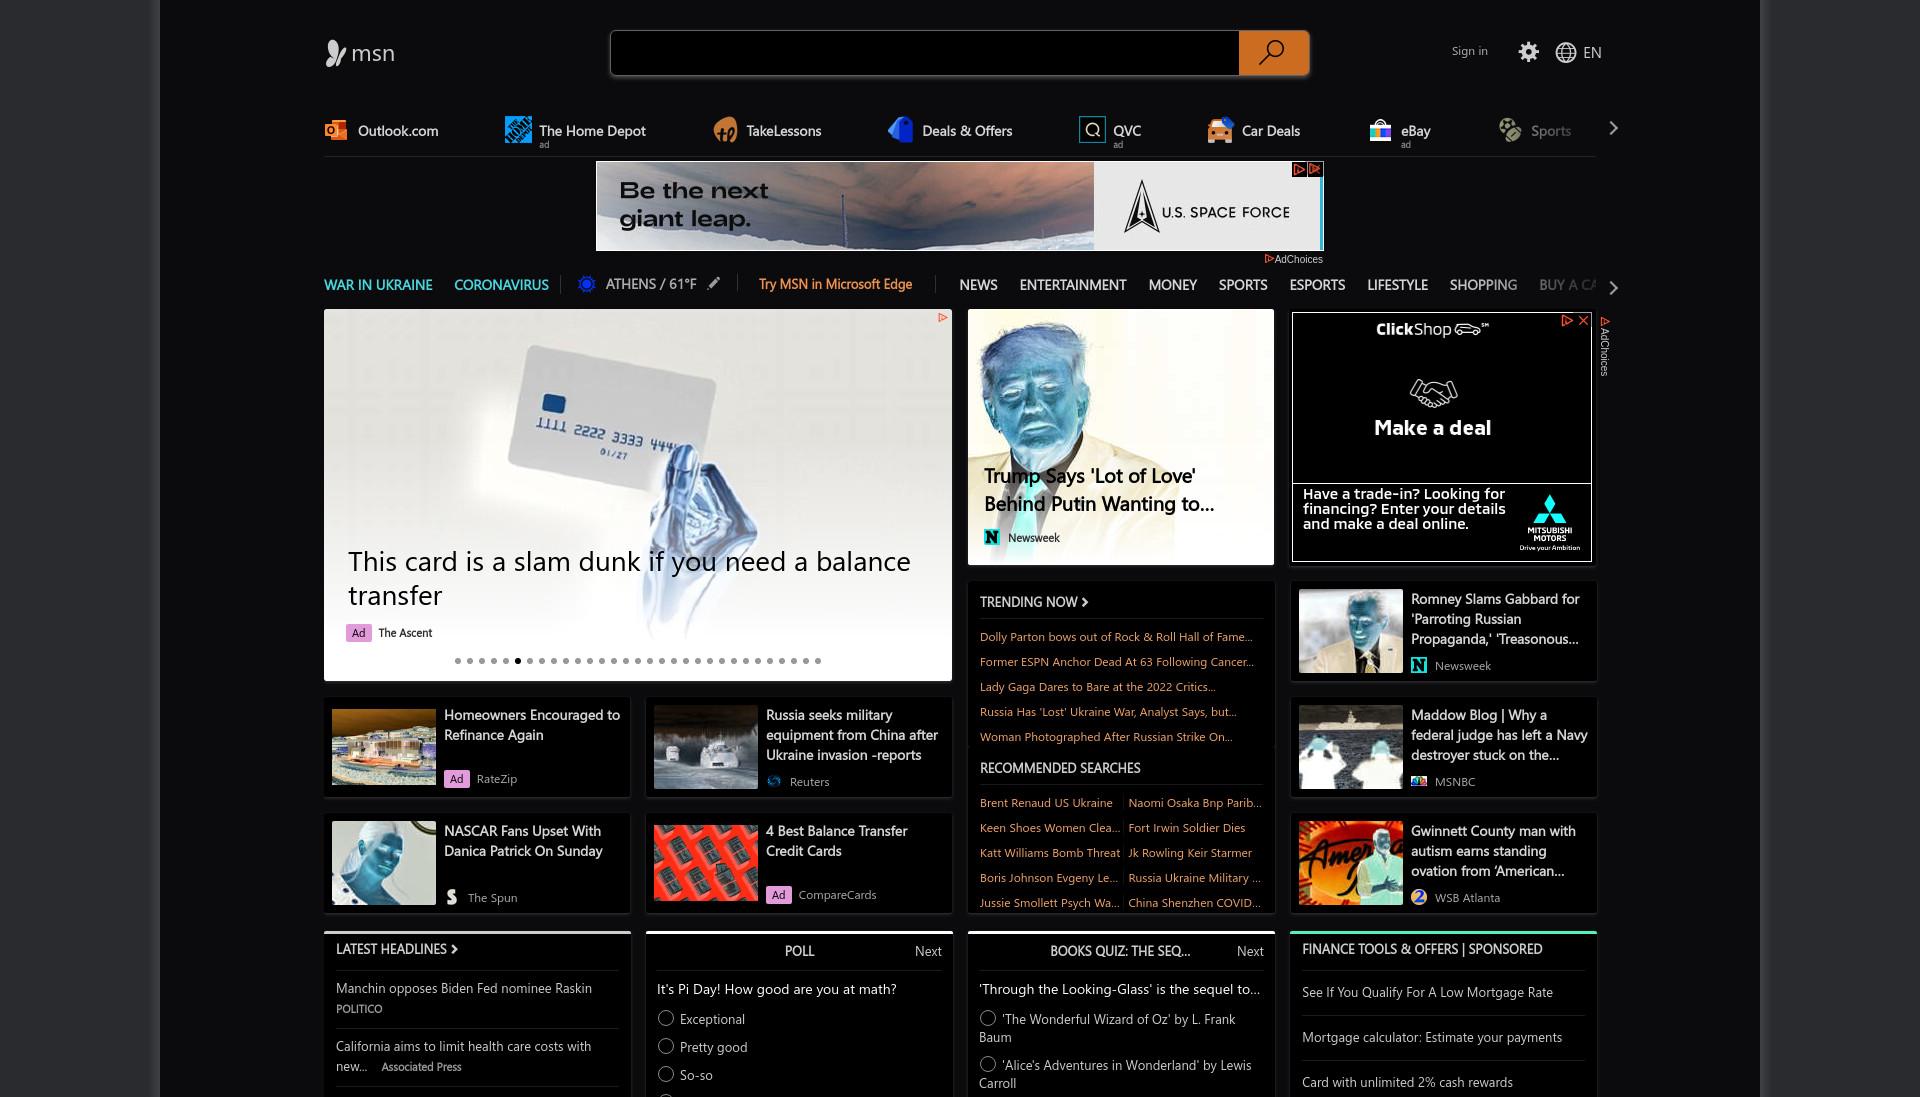Click the pencil icon to edit weather location

click(x=713, y=284)
